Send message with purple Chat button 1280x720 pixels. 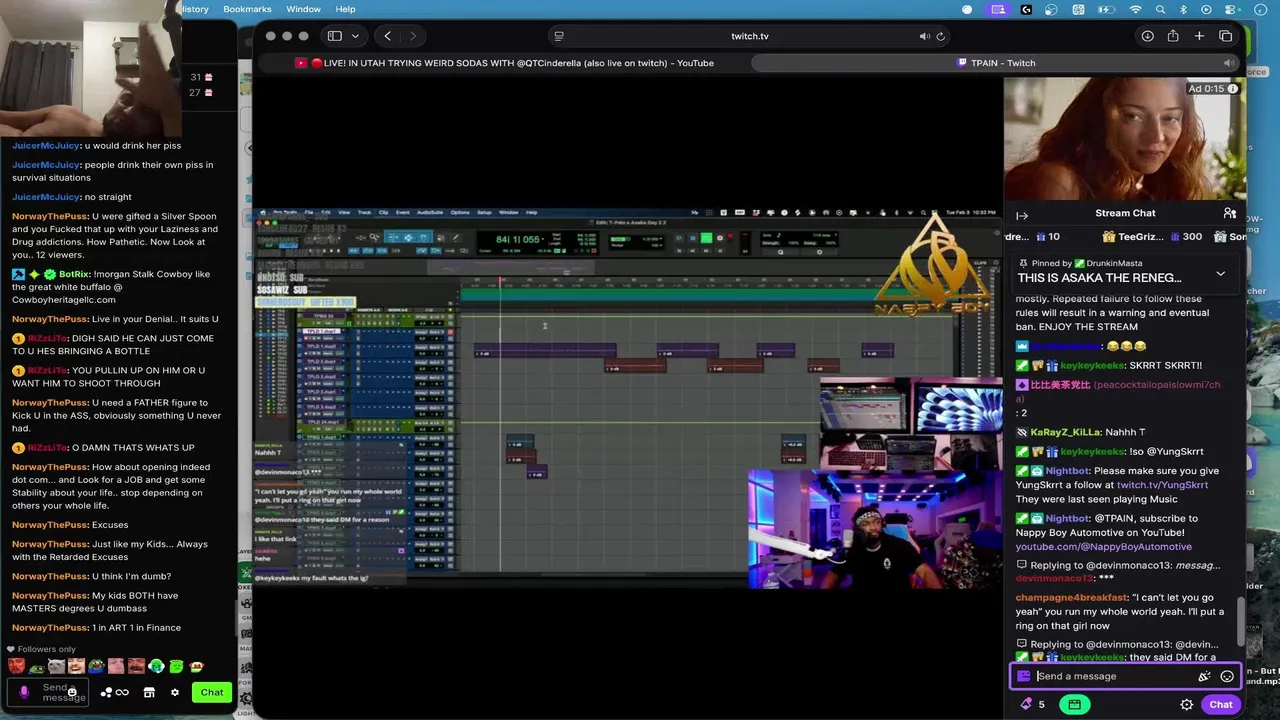click(1221, 704)
